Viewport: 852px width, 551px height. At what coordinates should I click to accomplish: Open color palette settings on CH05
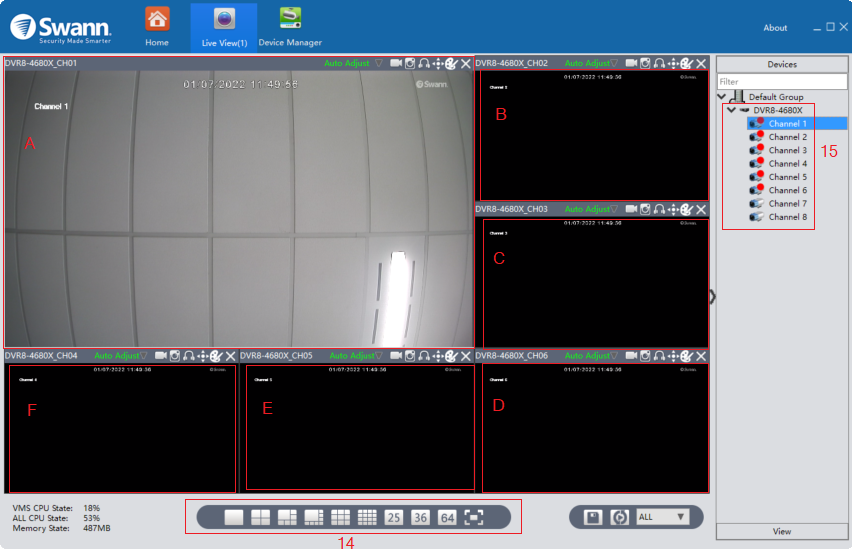[x=451, y=356]
